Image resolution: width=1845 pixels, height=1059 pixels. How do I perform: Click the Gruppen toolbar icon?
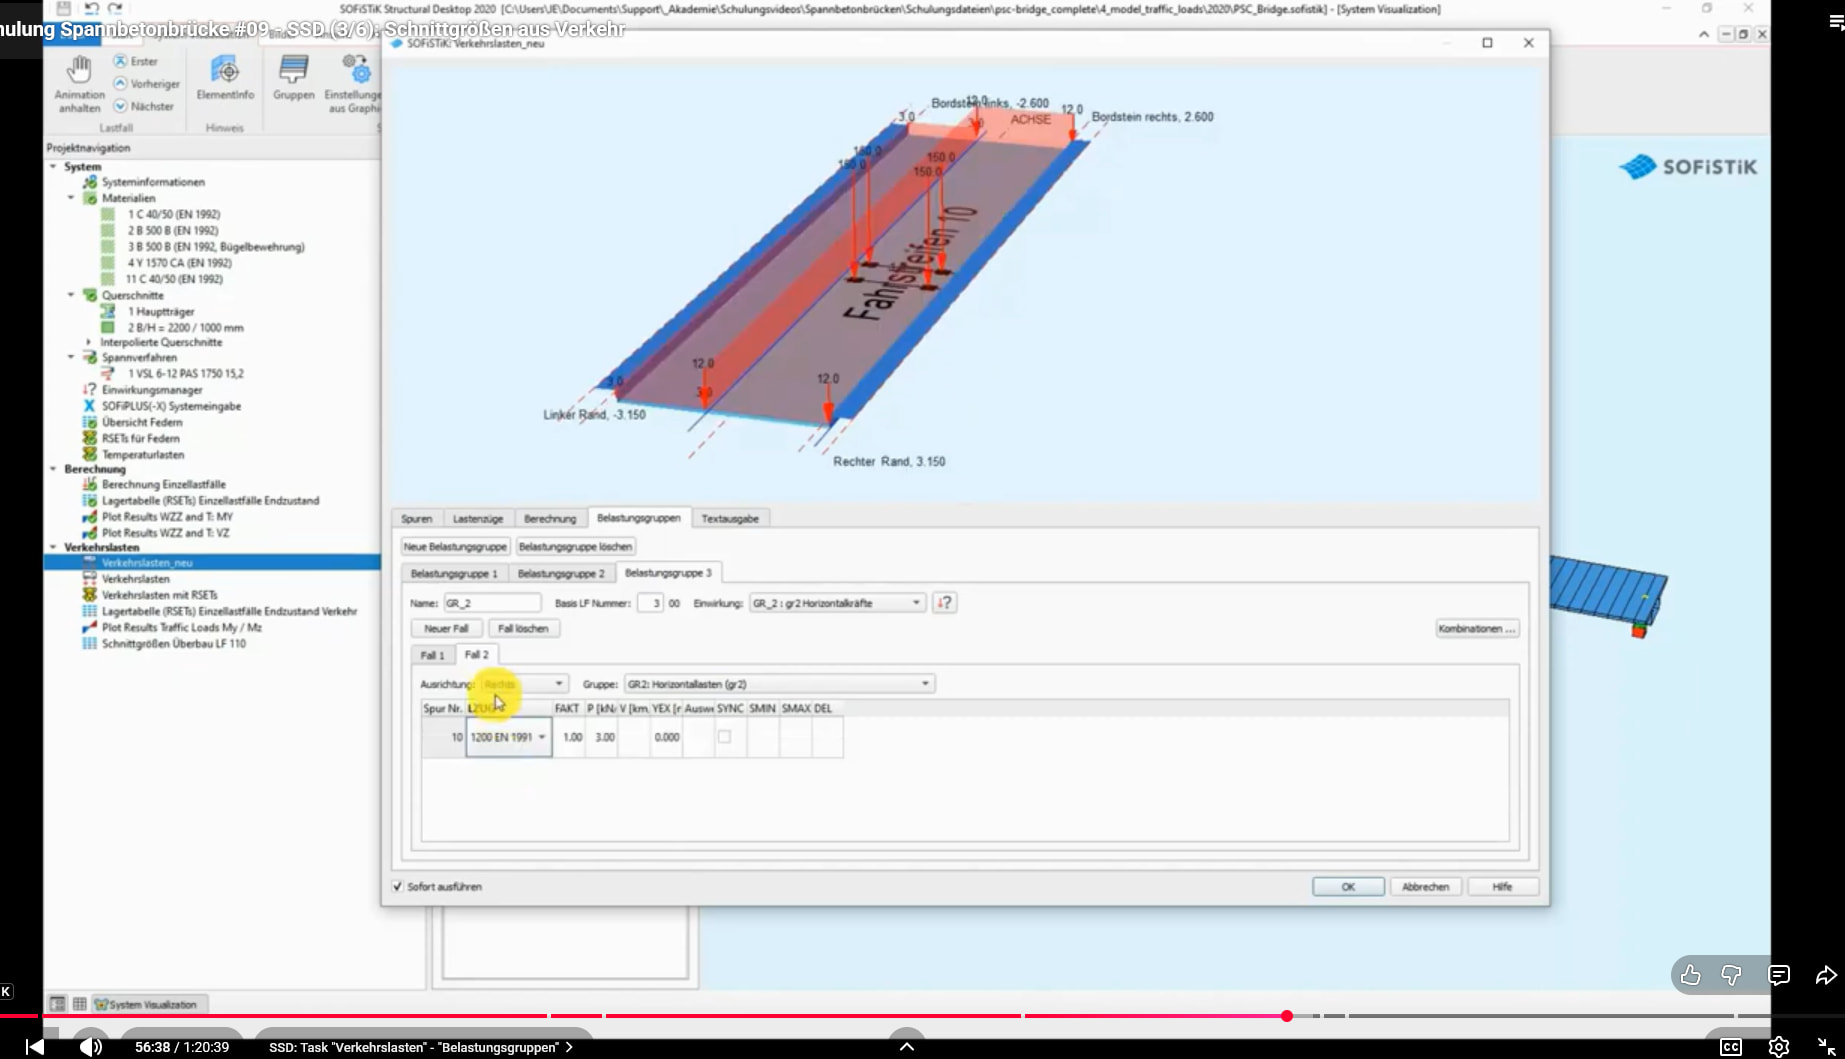(293, 71)
